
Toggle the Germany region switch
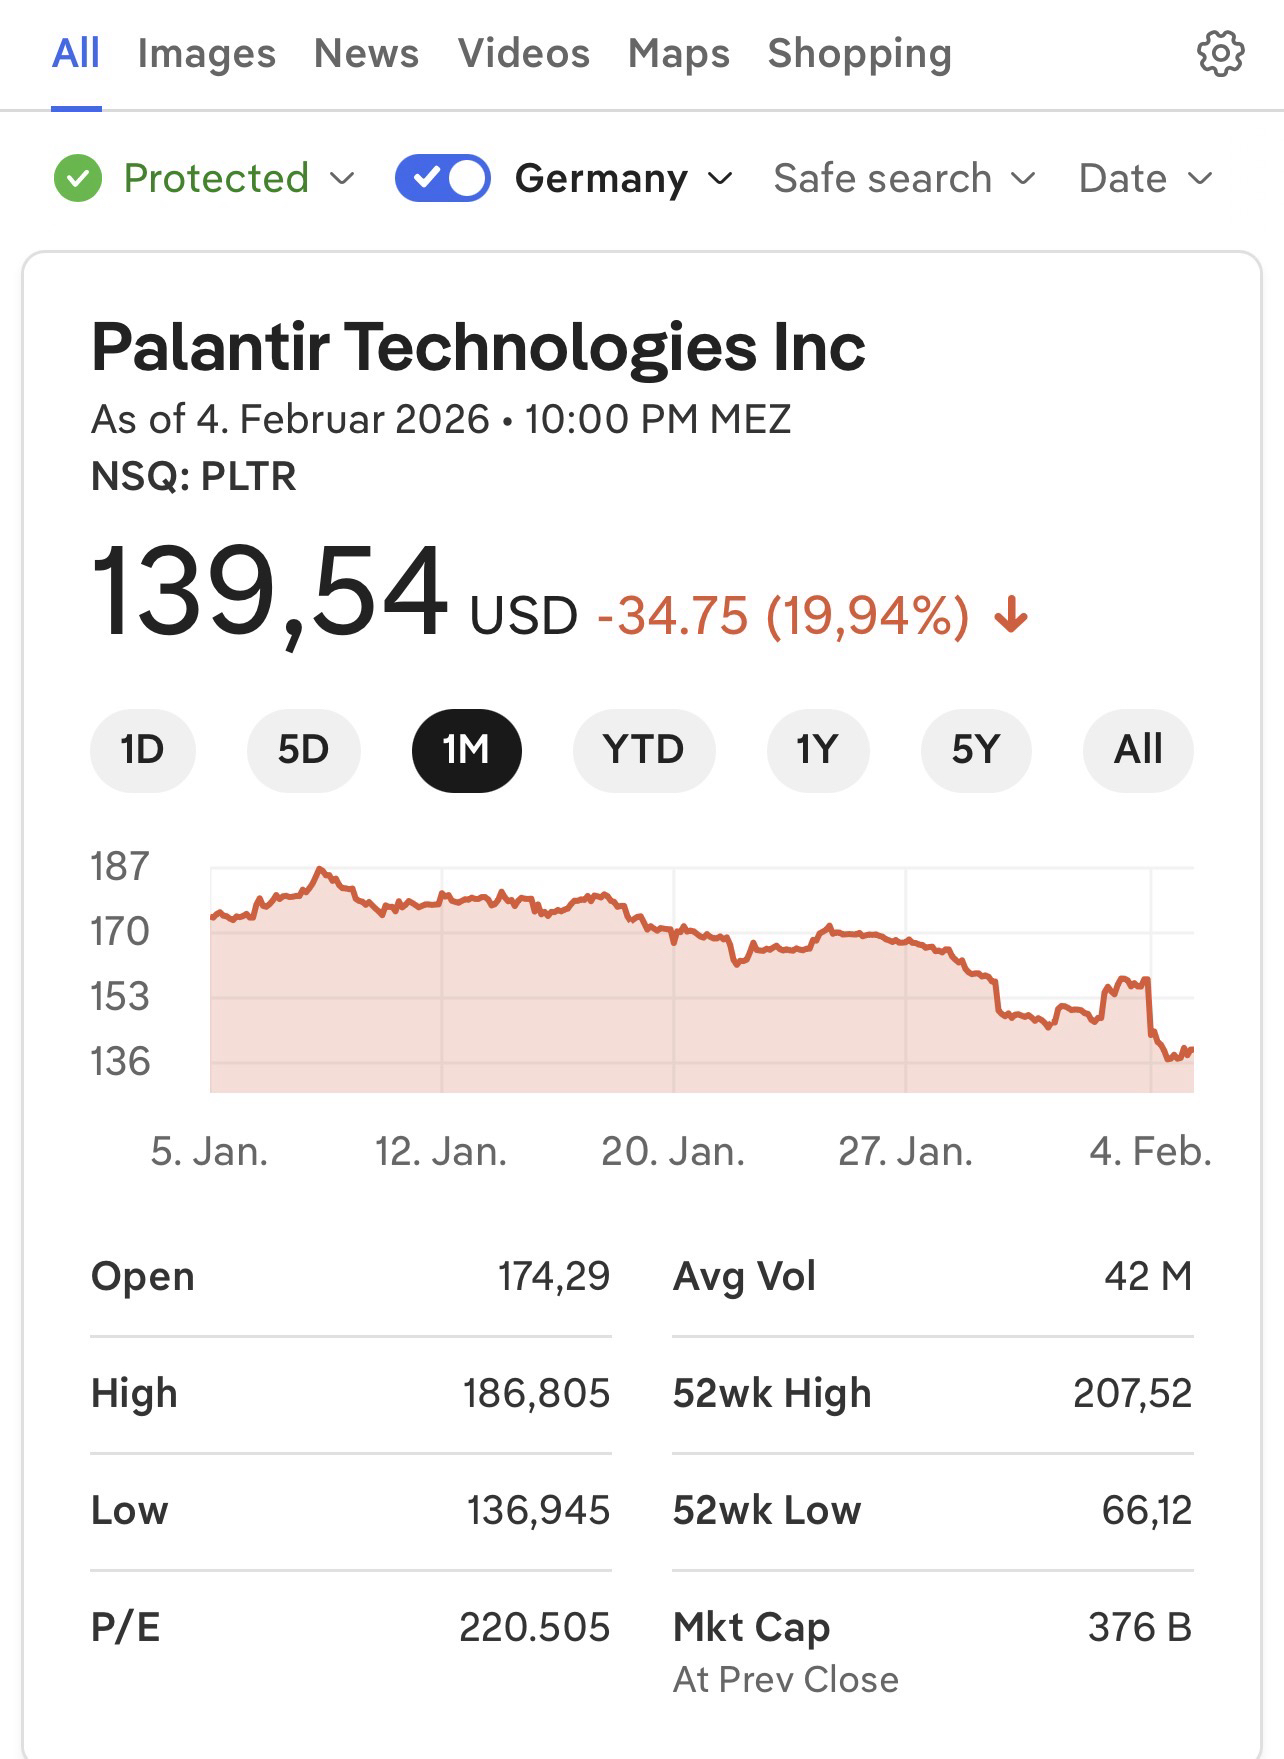coord(442,179)
